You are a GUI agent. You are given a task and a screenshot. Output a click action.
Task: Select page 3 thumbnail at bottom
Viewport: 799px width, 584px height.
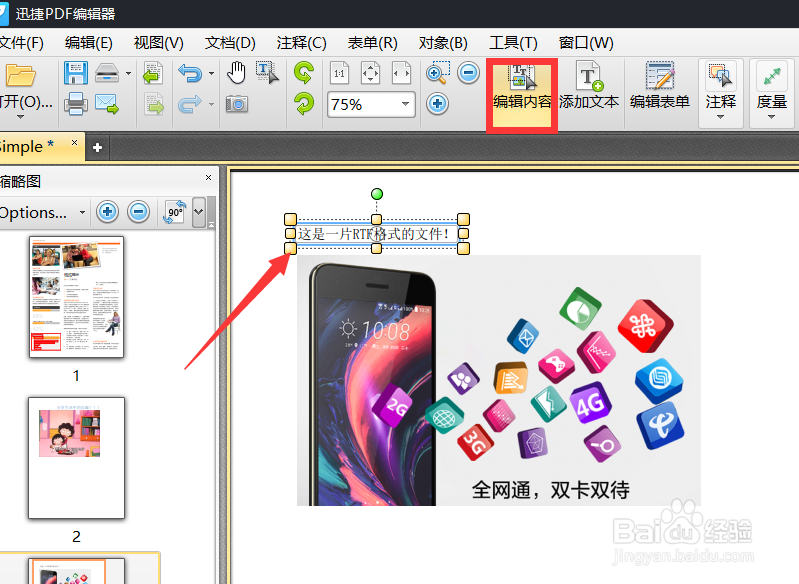coord(76,571)
